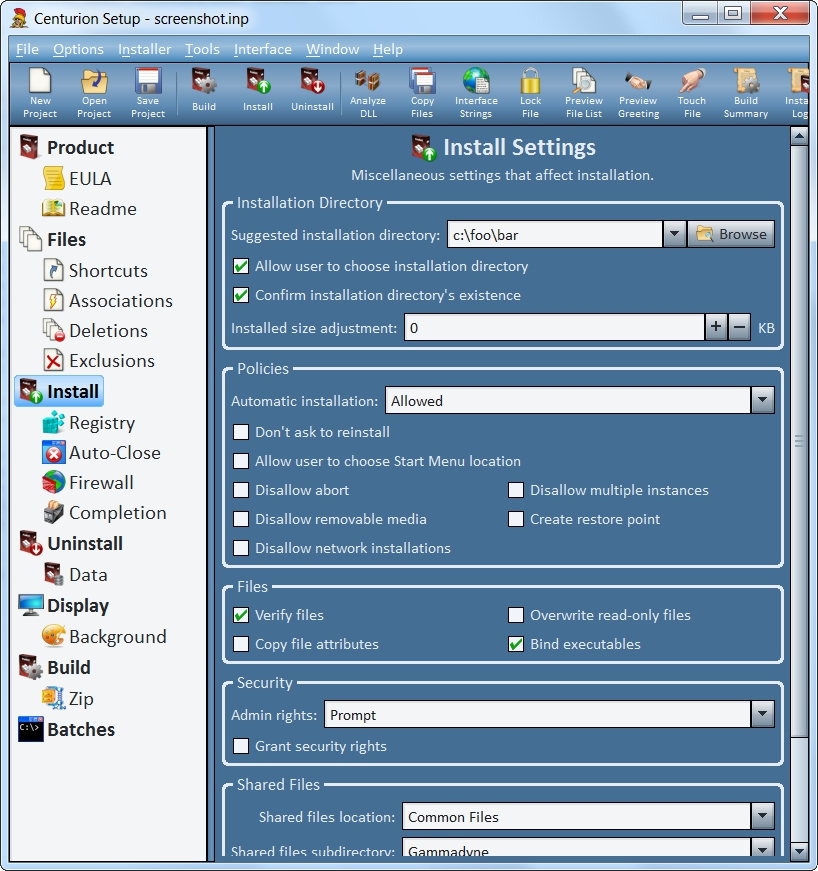
Task: Increase installed size adjustment with plus
Action: tap(716, 327)
